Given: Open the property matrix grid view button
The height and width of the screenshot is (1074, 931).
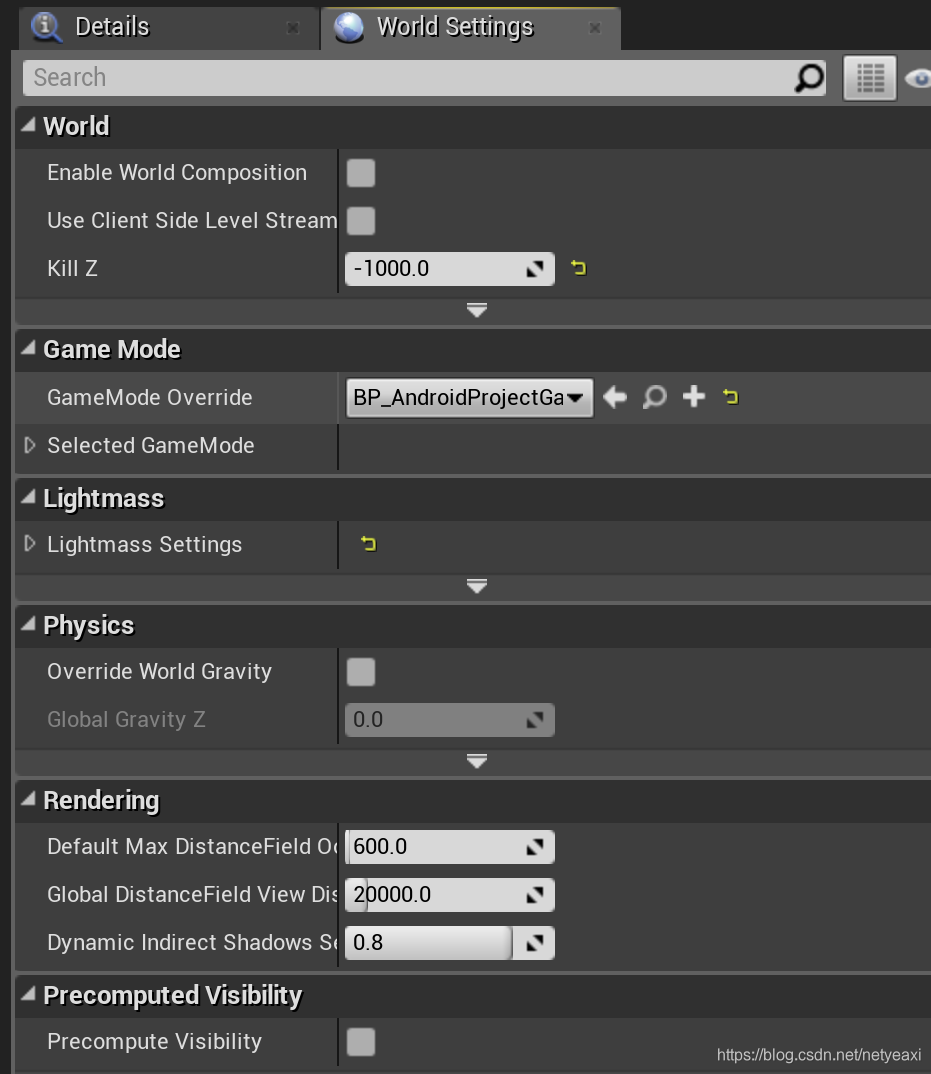Looking at the screenshot, I should [870, 78].
